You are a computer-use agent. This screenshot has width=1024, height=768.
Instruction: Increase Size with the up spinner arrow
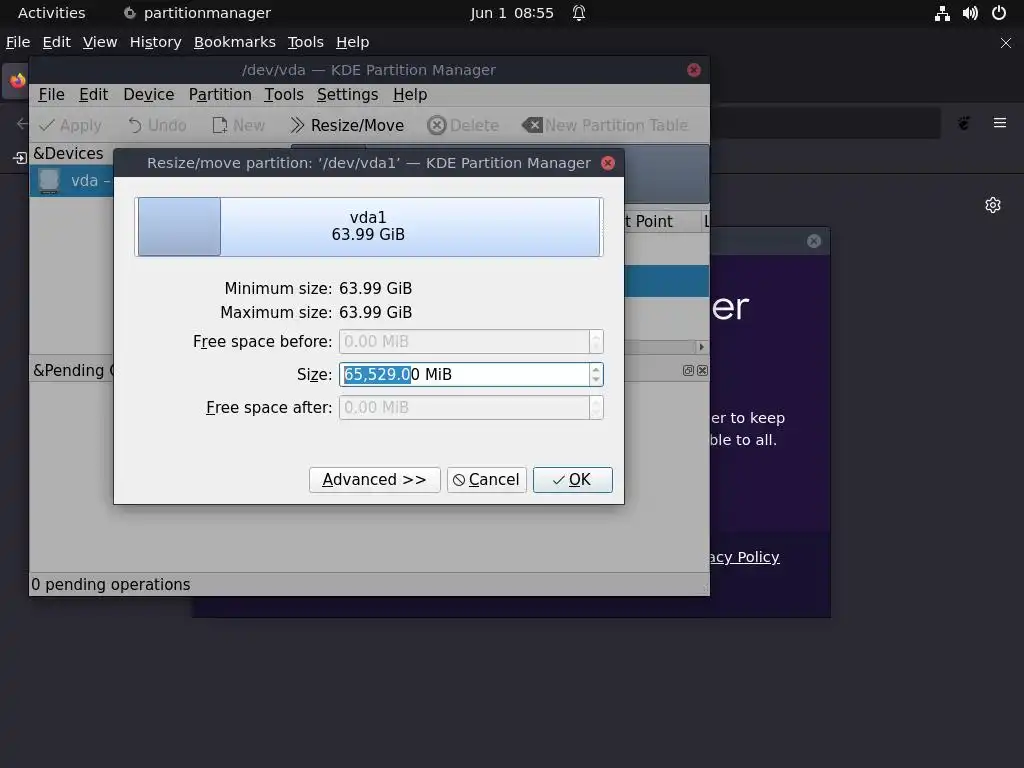point(596,369)
